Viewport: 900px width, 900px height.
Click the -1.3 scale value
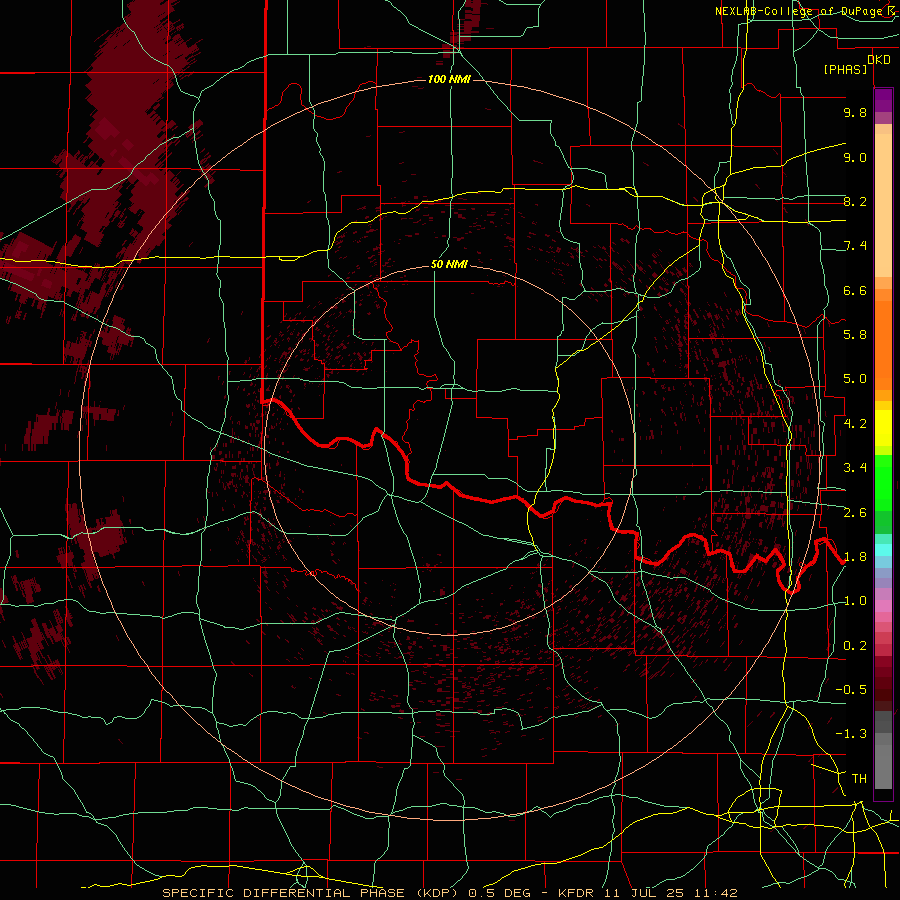click(852, 734)
